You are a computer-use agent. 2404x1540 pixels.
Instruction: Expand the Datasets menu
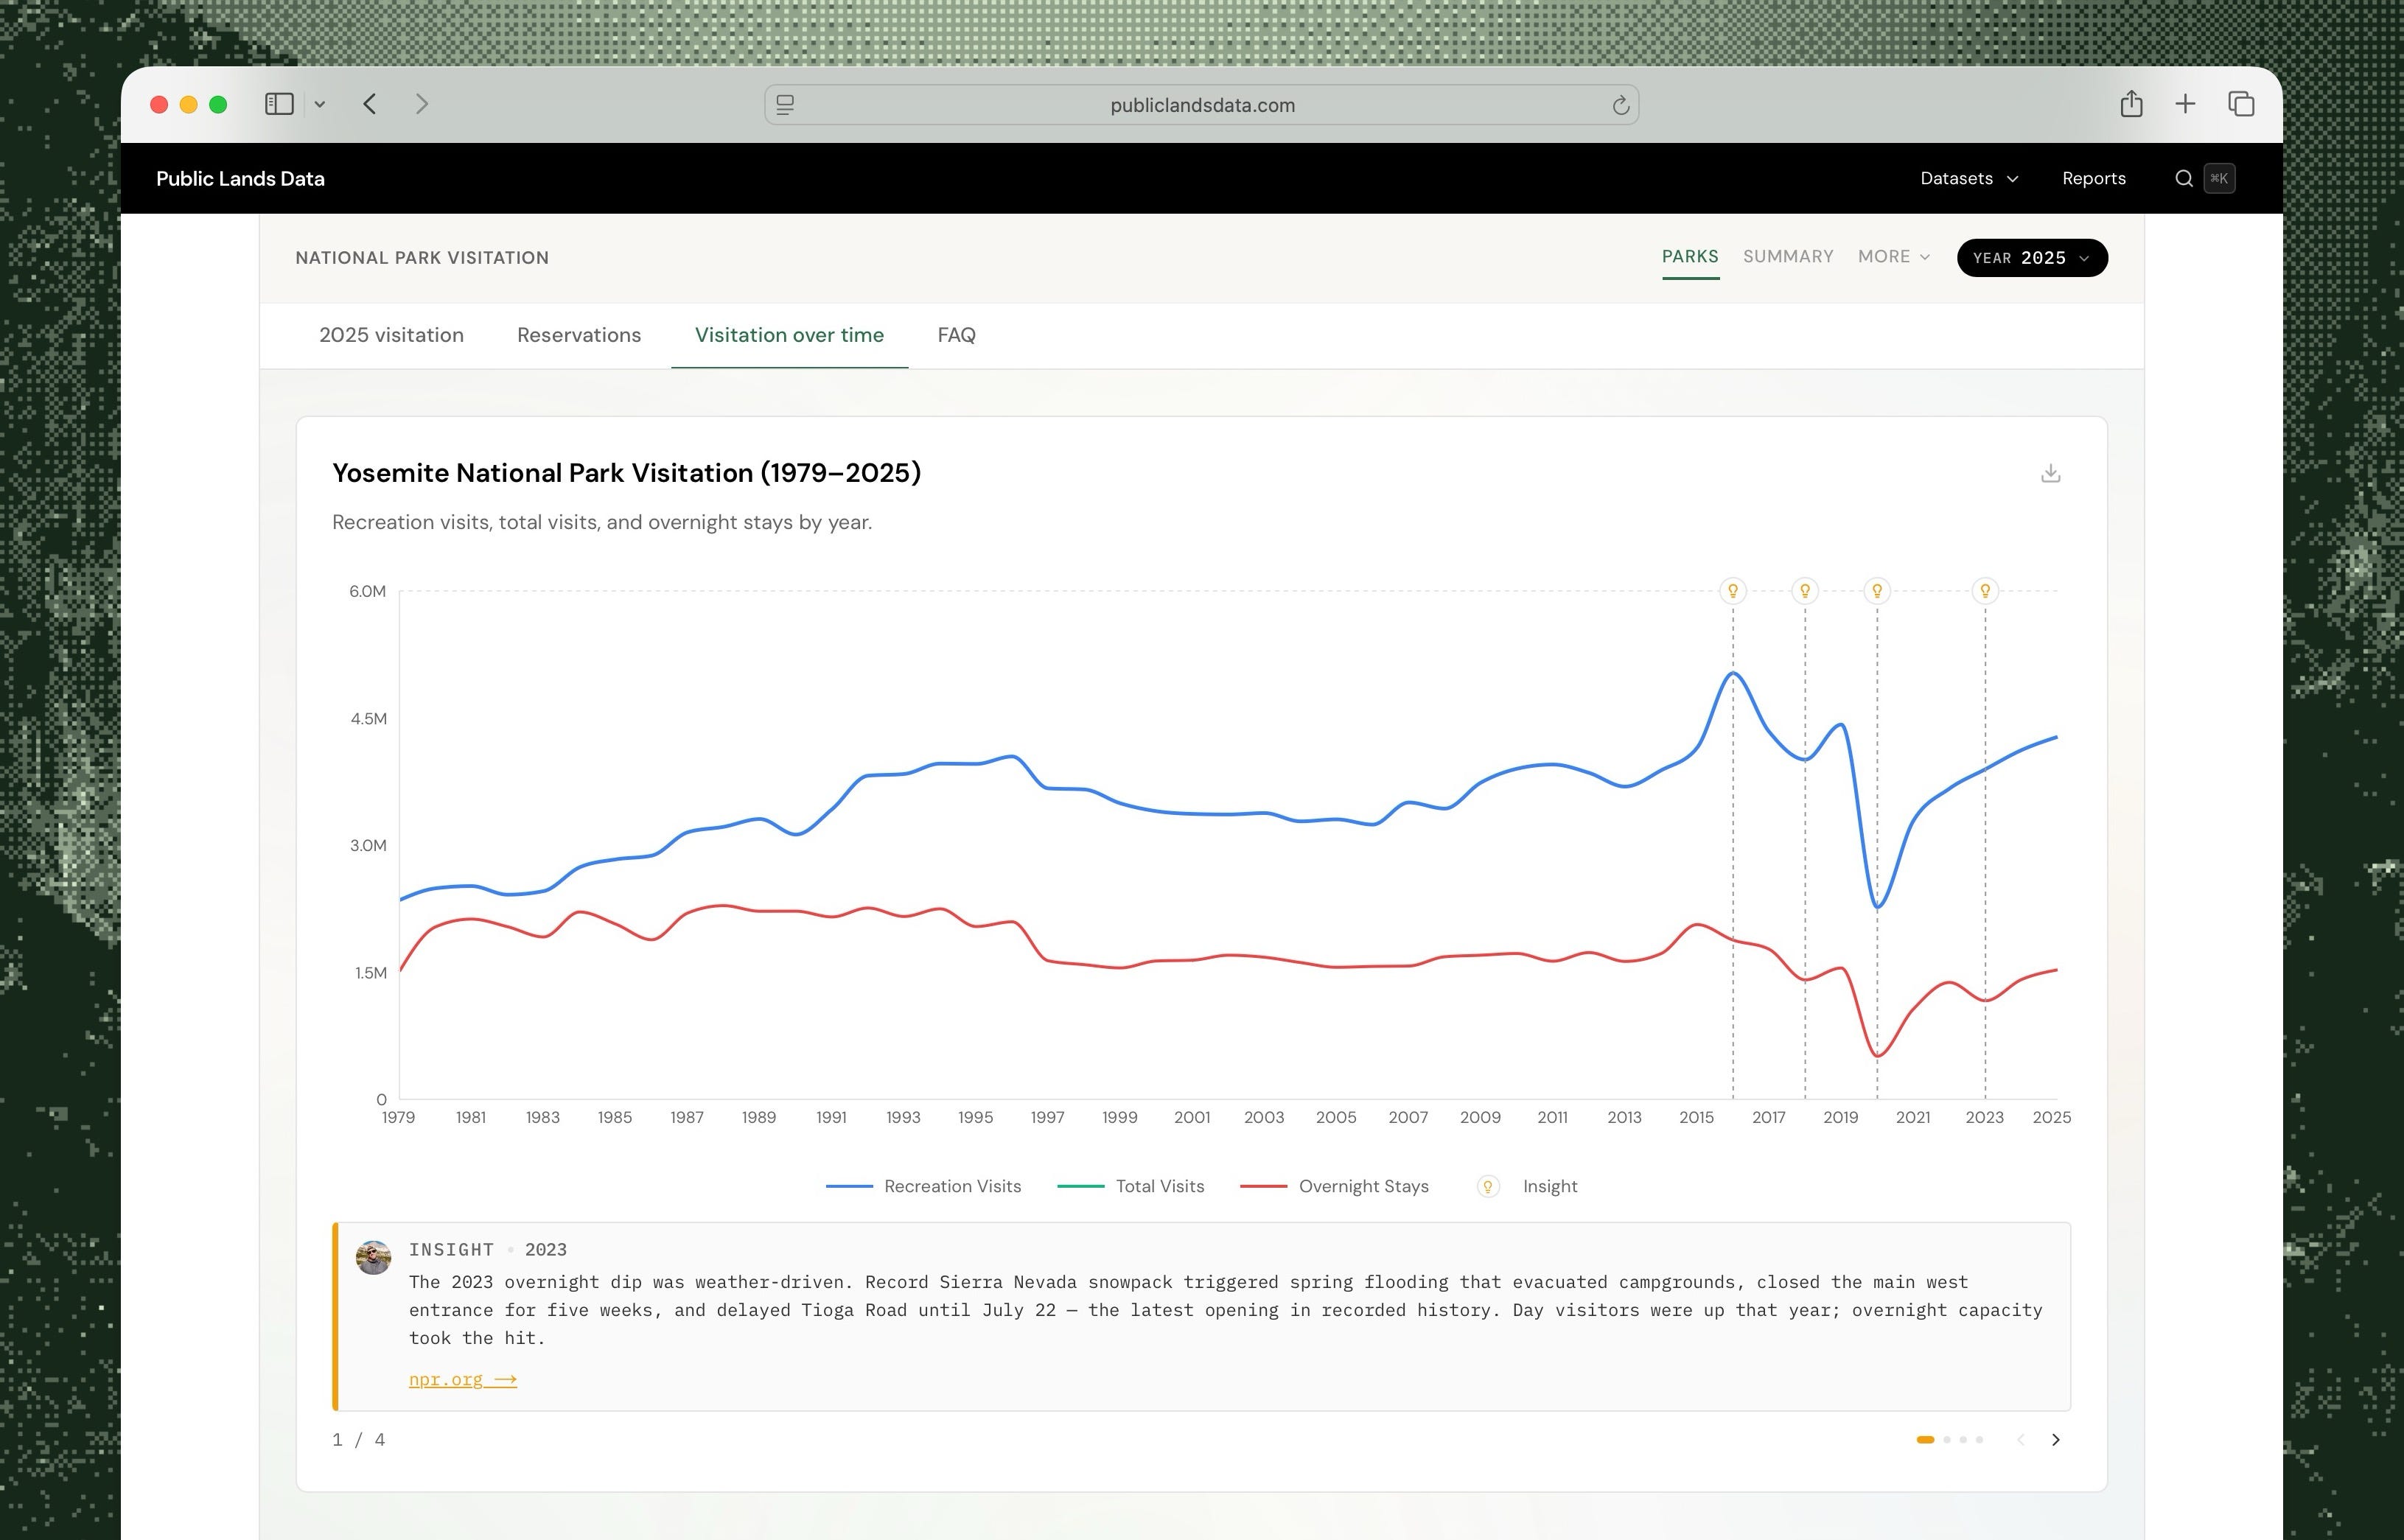pos(1969,178)
